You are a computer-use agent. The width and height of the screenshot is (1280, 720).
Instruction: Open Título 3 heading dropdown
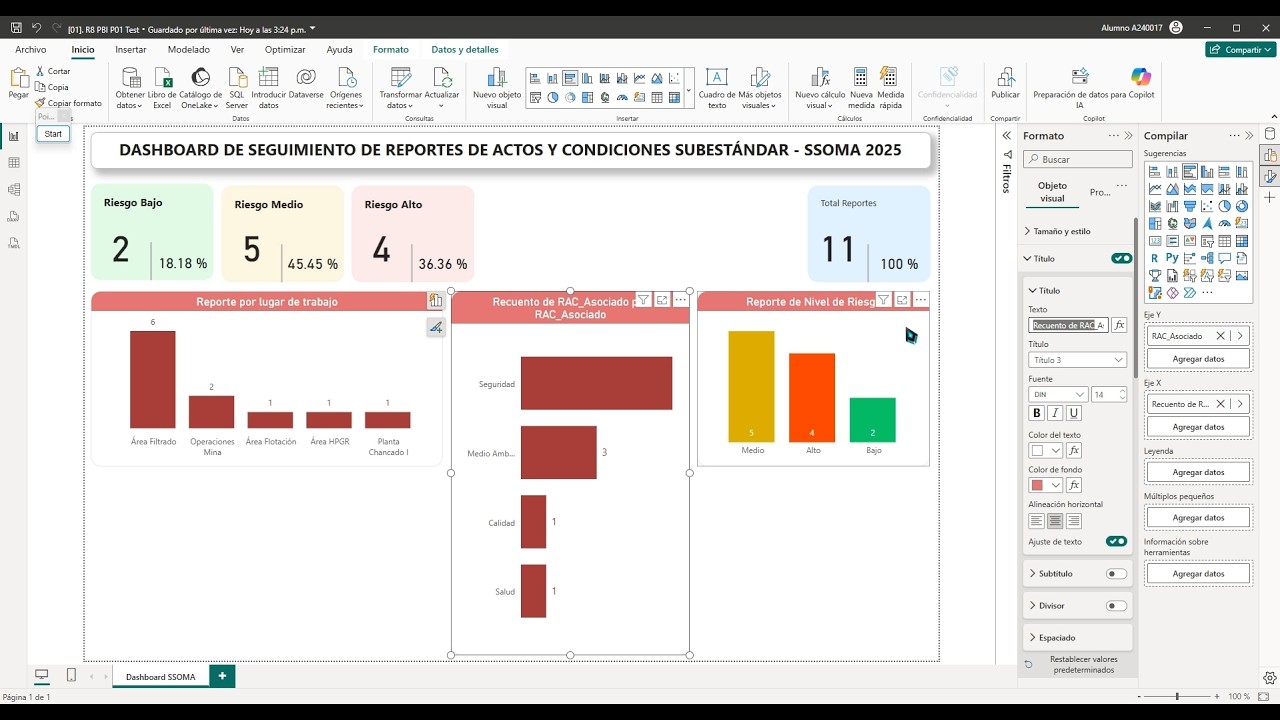(x=1077, y=360)
